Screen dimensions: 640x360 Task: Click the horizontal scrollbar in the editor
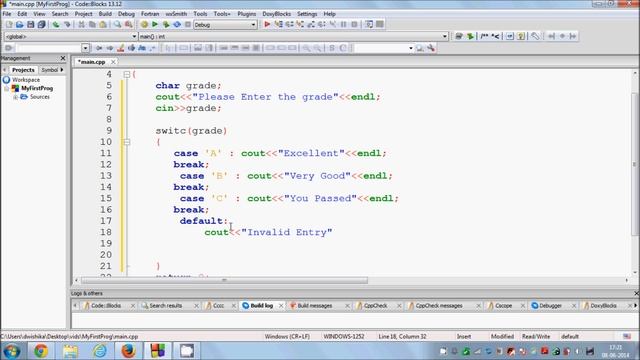(224, 280)
